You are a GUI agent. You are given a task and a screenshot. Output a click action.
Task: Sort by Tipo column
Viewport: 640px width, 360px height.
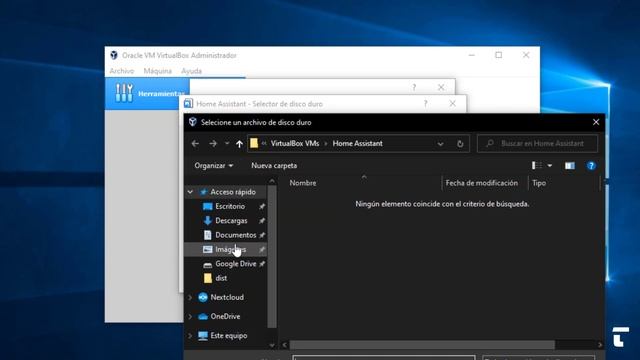tap(539, 183)
